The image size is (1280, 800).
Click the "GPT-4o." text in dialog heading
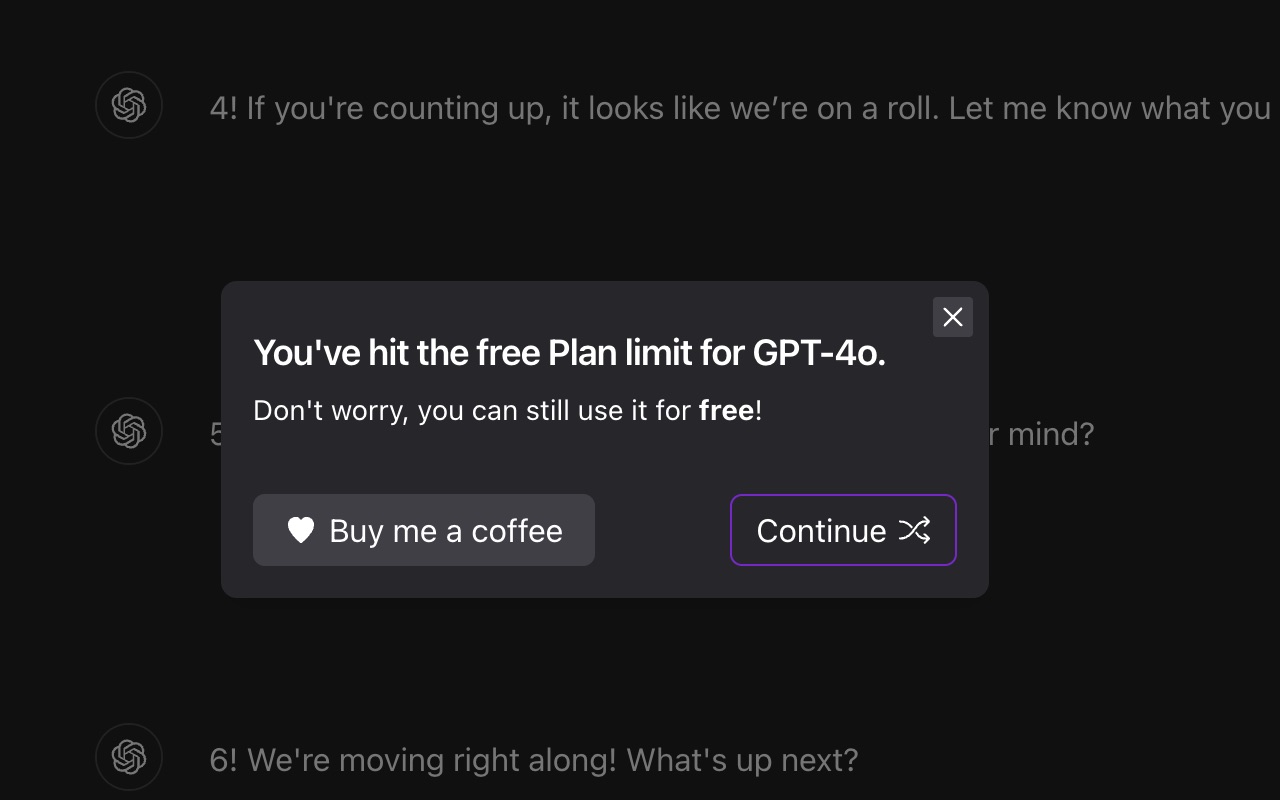click(818, 353)
